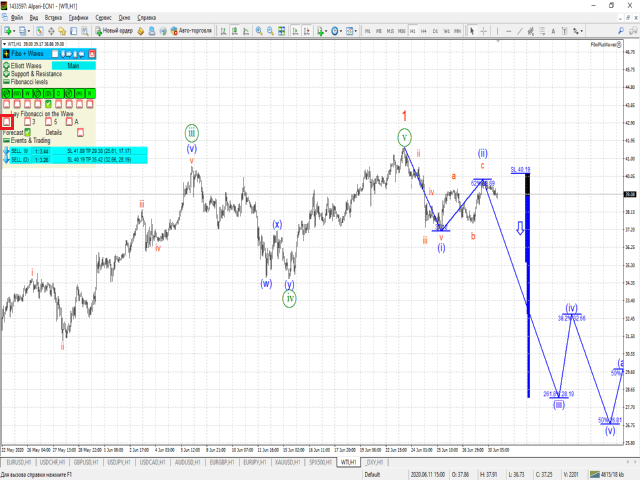Screen dimensions: 640x480
Task: Collapse the Fibonacci levels section
Action: [x=6, y=82]
